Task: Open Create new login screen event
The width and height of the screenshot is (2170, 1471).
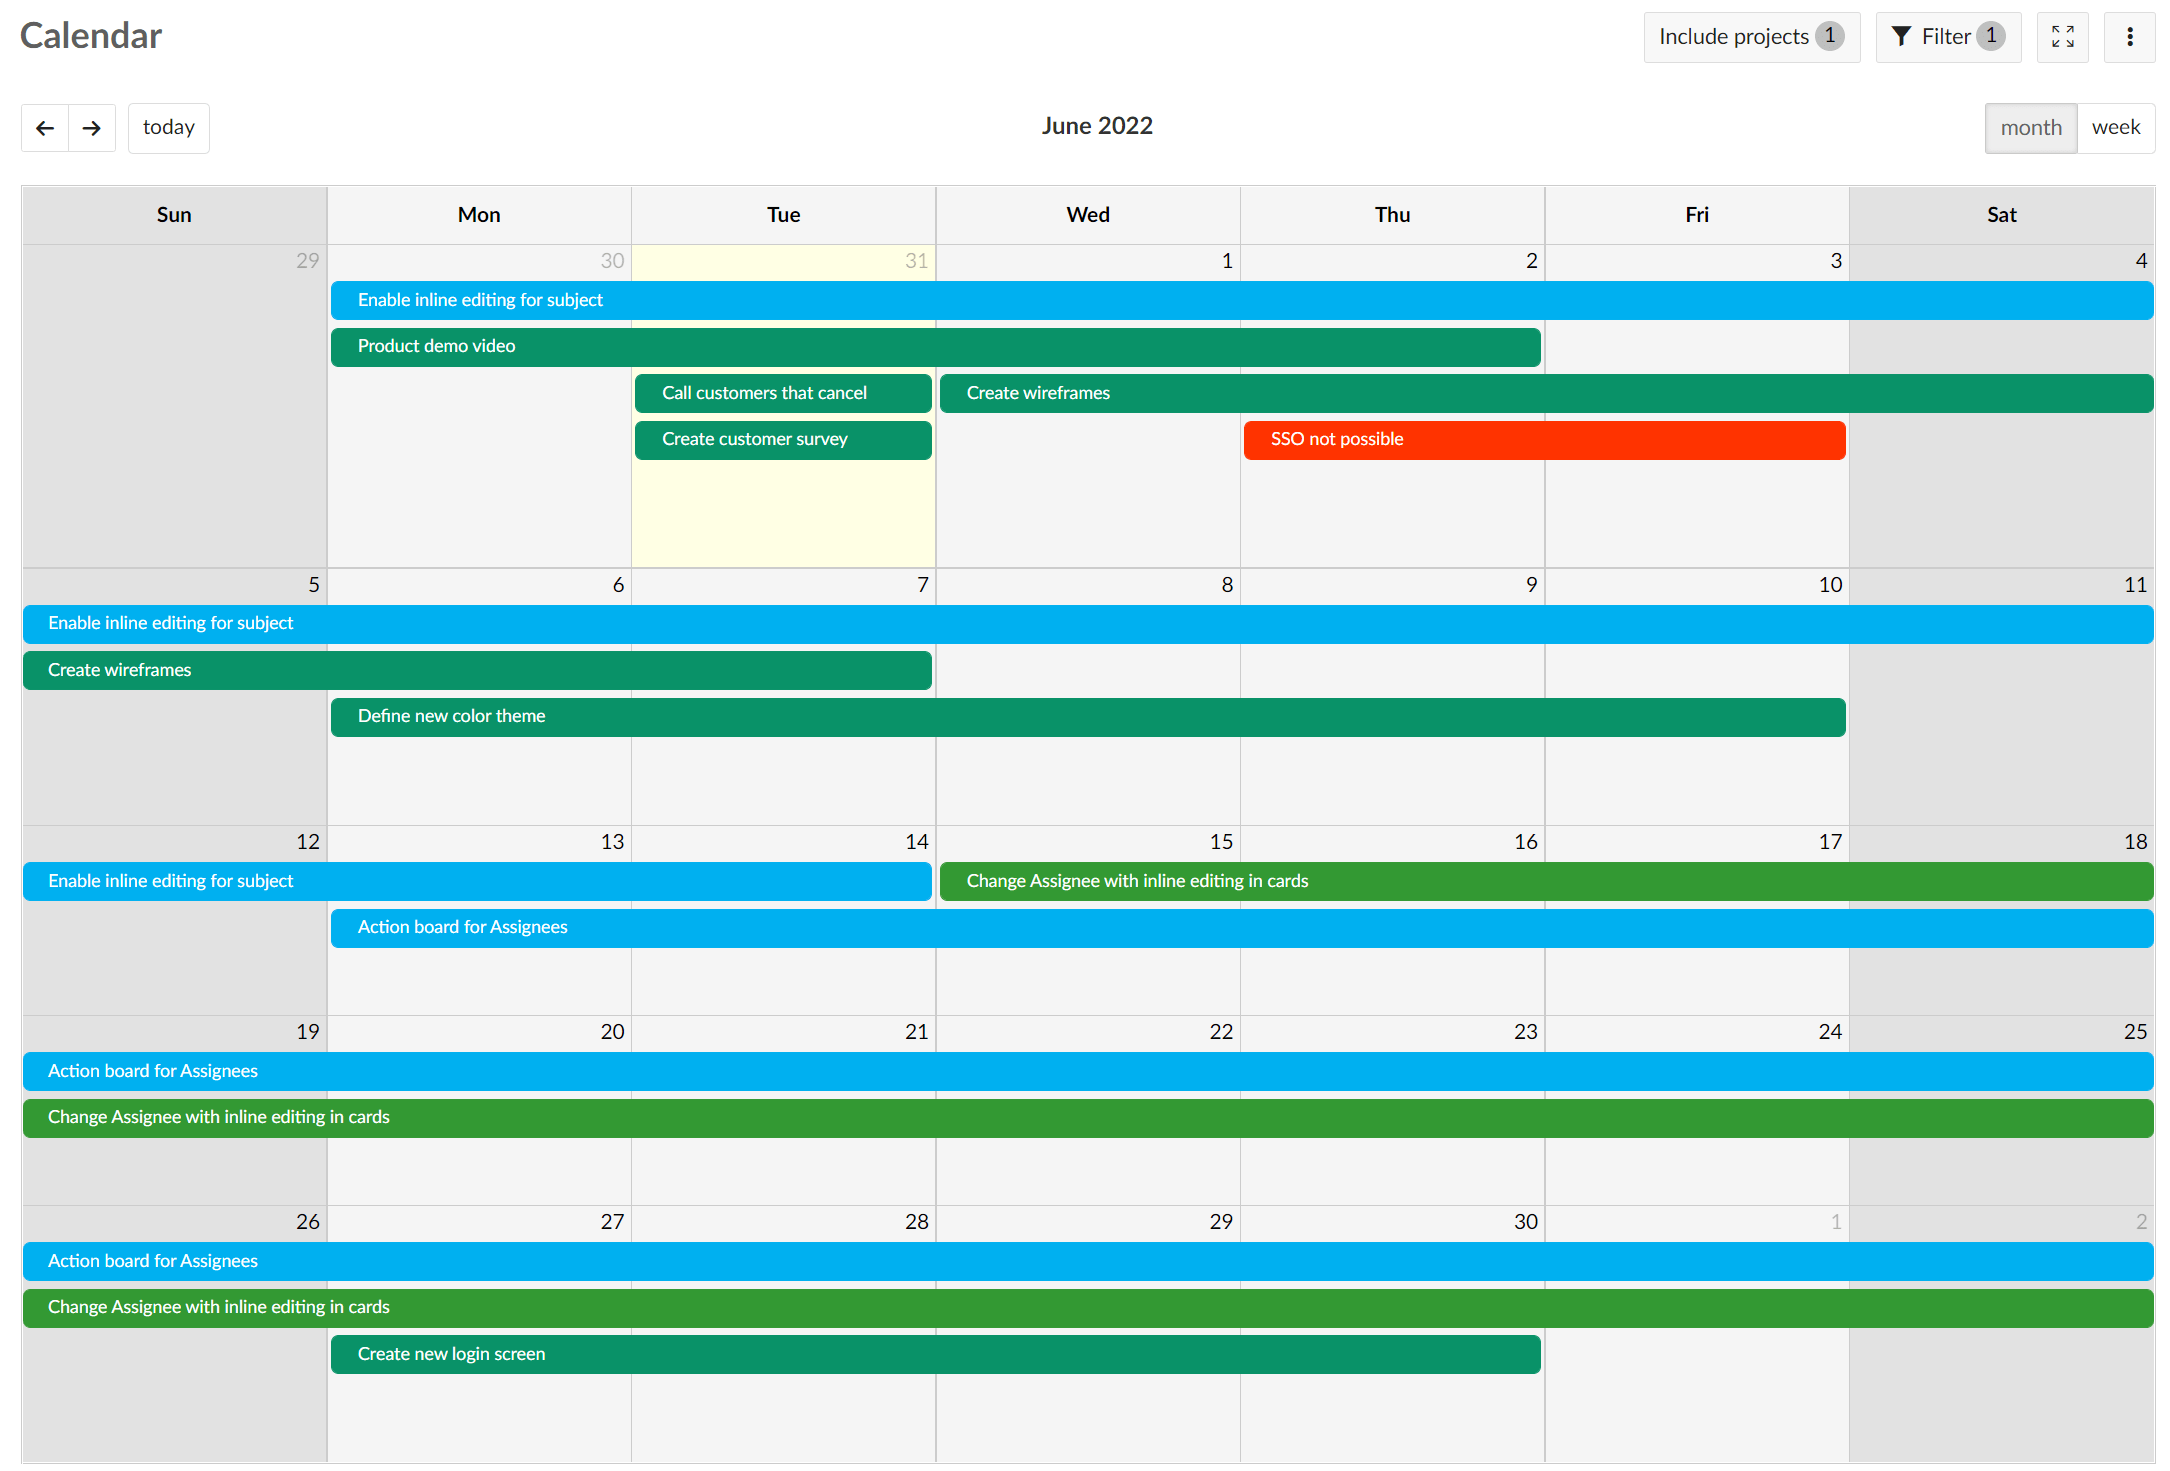Action: 934,1354
